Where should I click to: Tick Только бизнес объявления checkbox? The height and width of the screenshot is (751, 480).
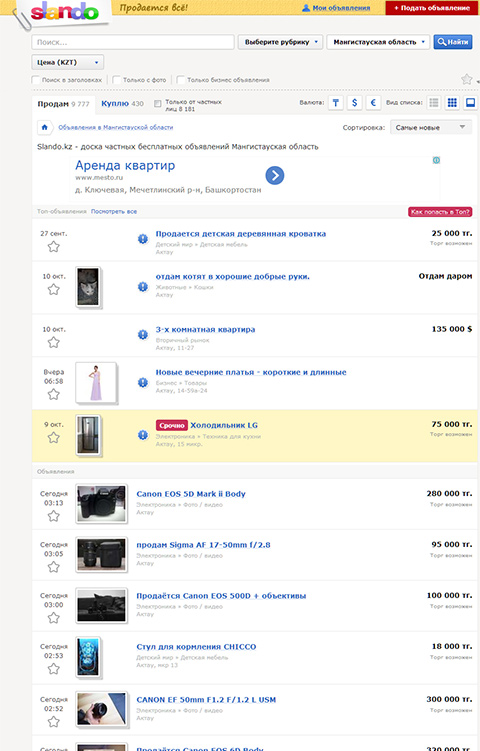pos(181,80)
